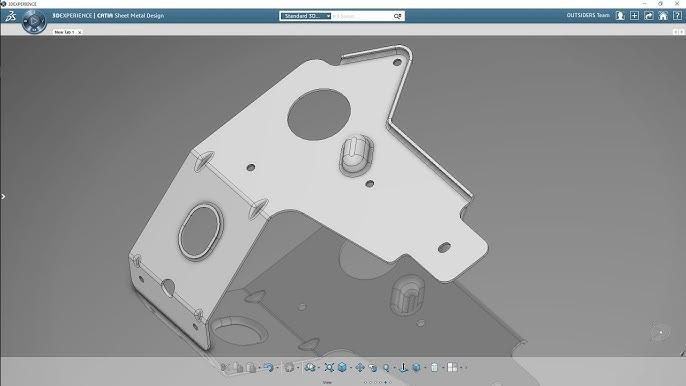Open the 3DEXPERIENCE compass
Viewport: 686px width, 386px height.
(34, 21)
